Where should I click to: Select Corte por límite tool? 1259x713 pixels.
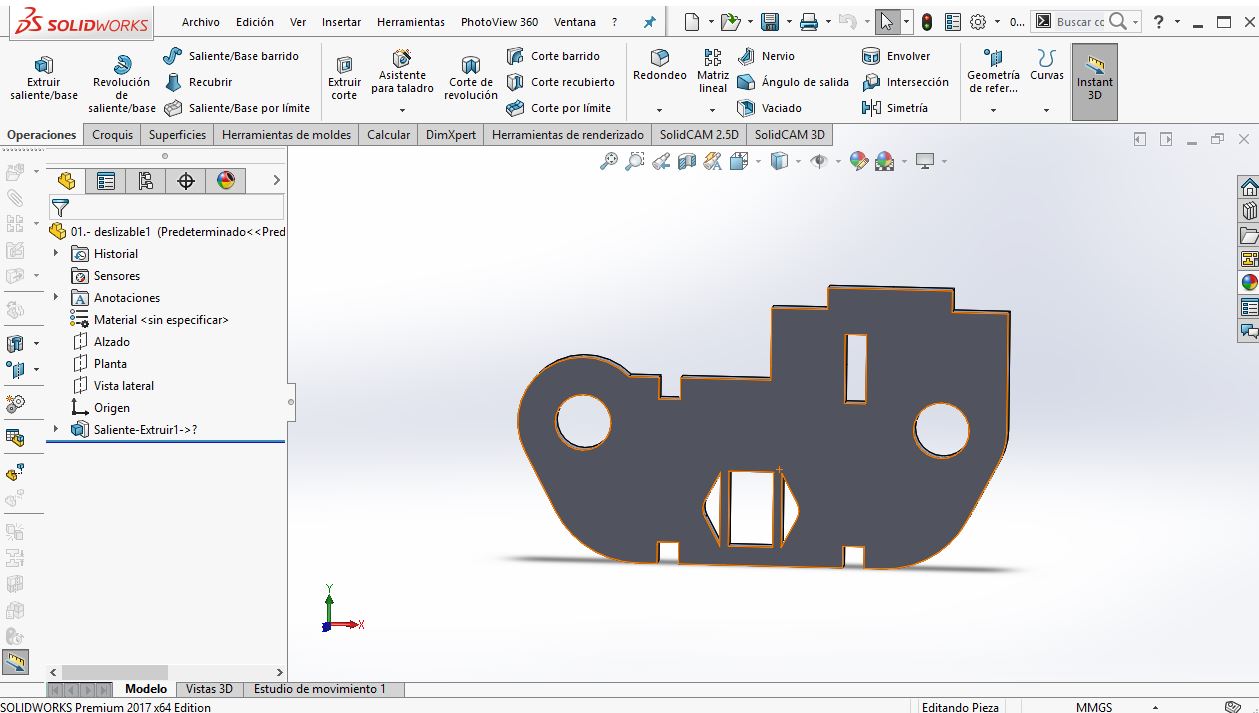[x=558, y=108]
